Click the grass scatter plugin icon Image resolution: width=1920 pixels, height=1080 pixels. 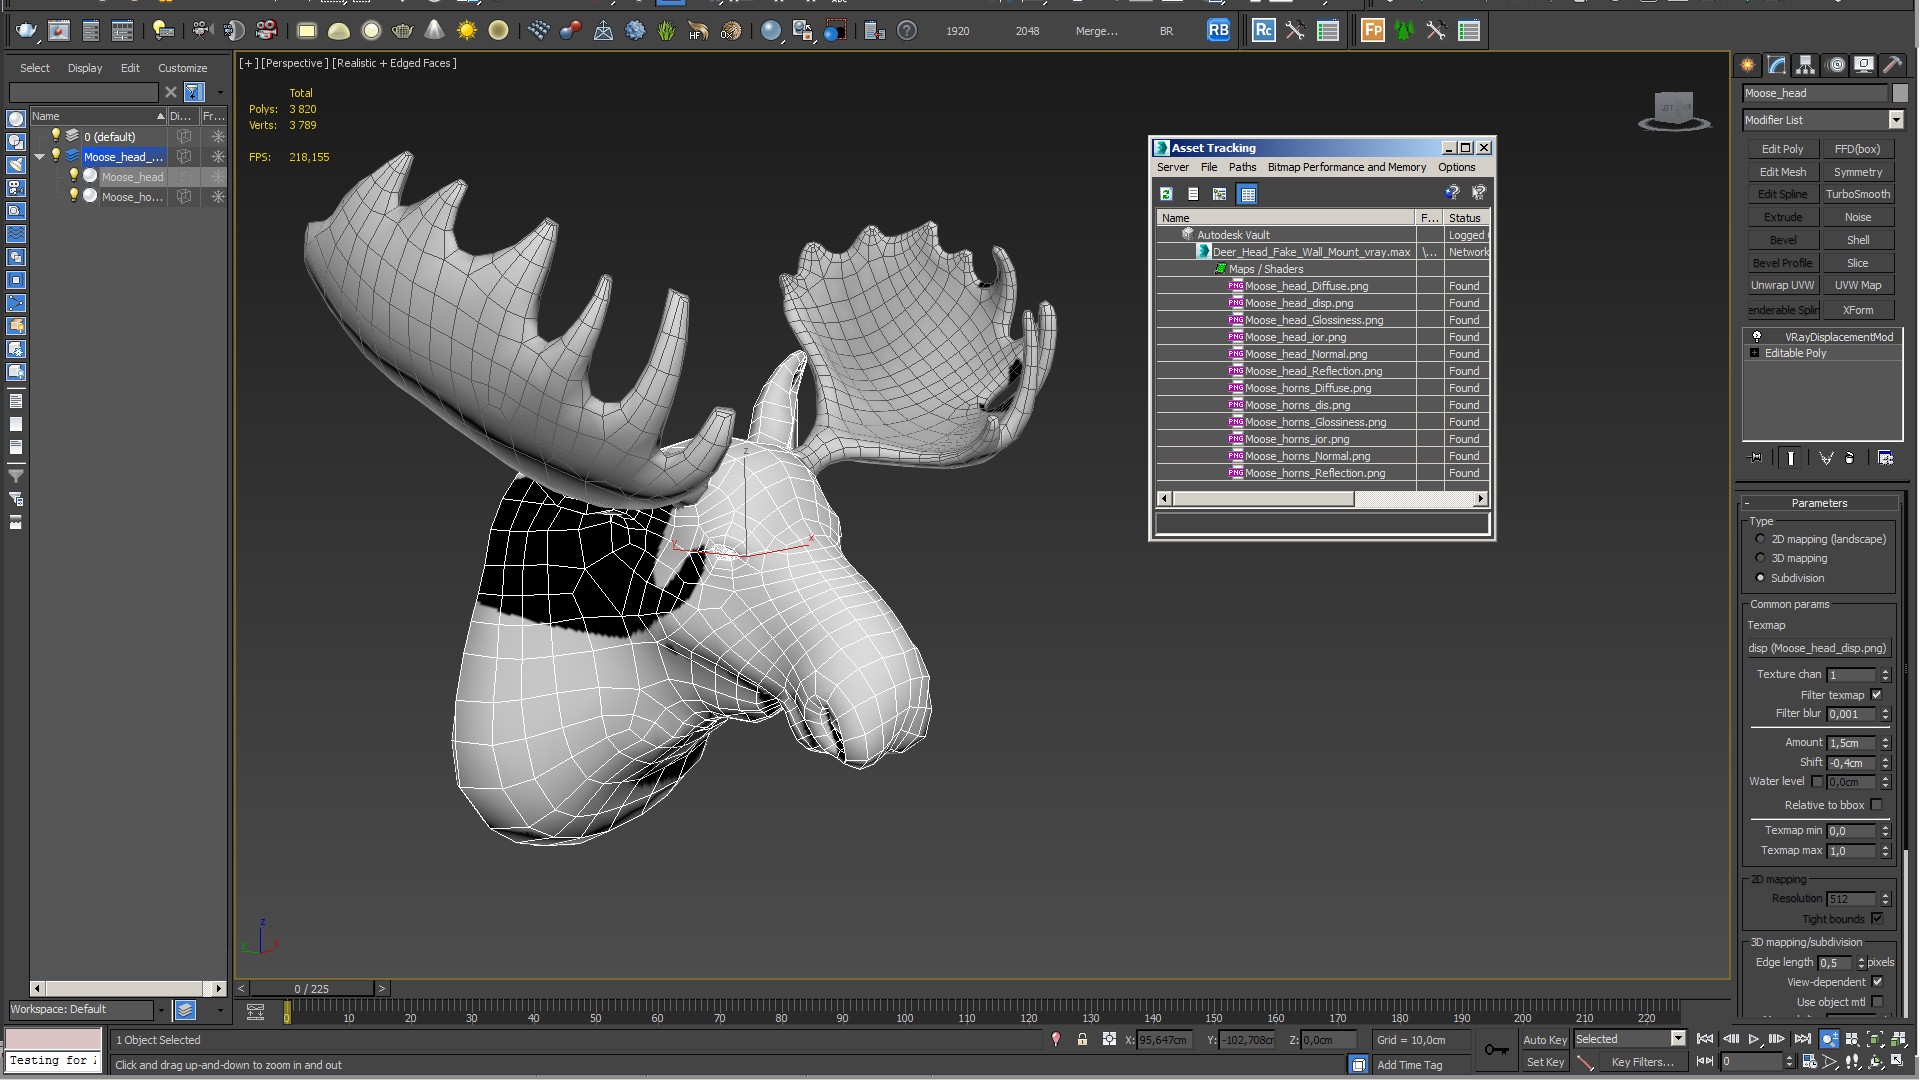click(667, 31)
